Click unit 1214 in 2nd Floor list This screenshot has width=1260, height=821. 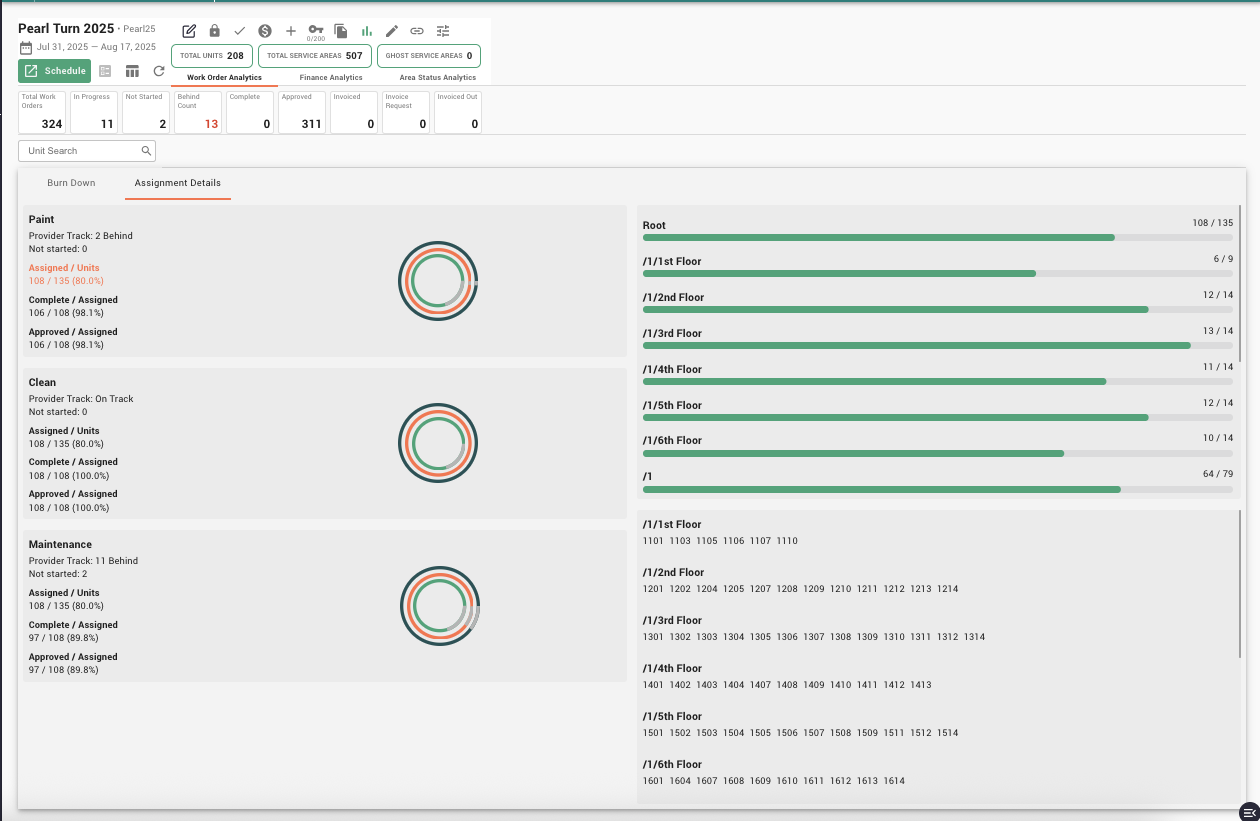pyautogui.click(x=948, y=589)
